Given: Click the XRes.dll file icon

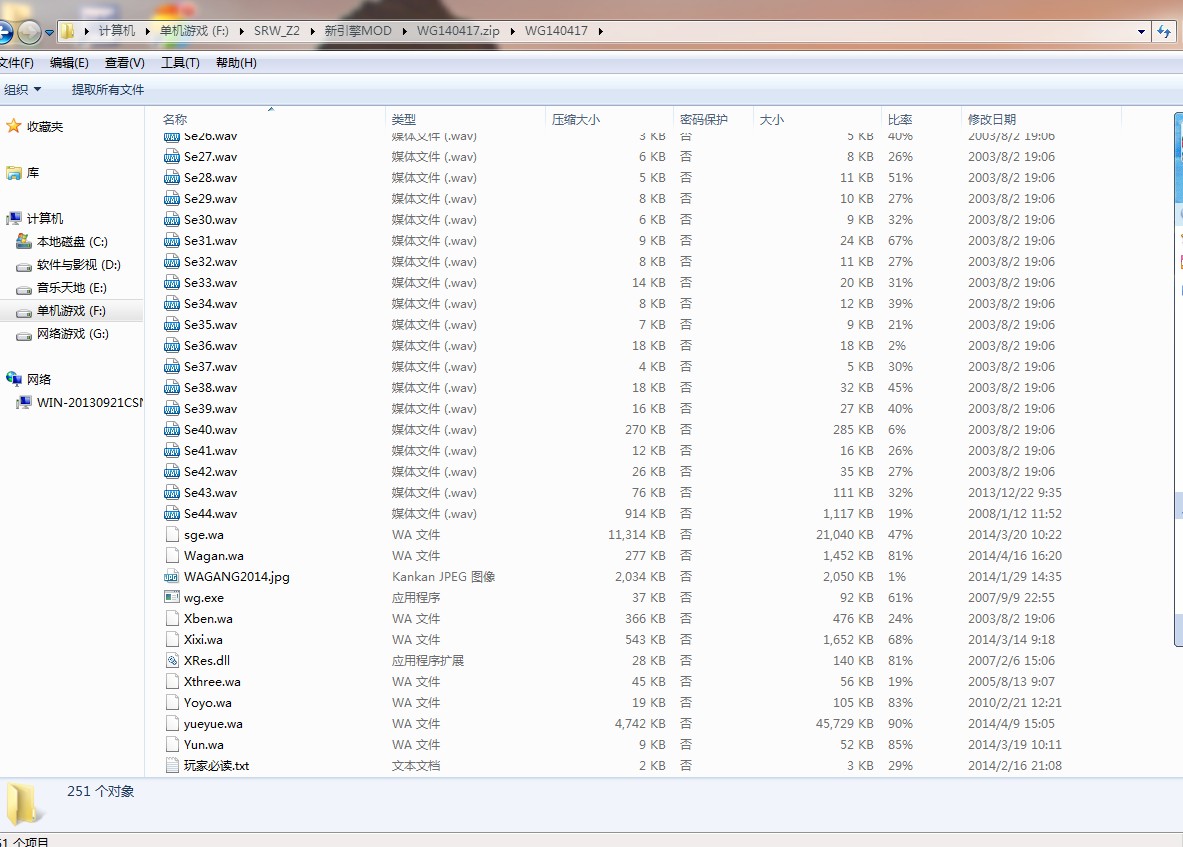Looking at the screenshot, I should click(x=171, y=661).
